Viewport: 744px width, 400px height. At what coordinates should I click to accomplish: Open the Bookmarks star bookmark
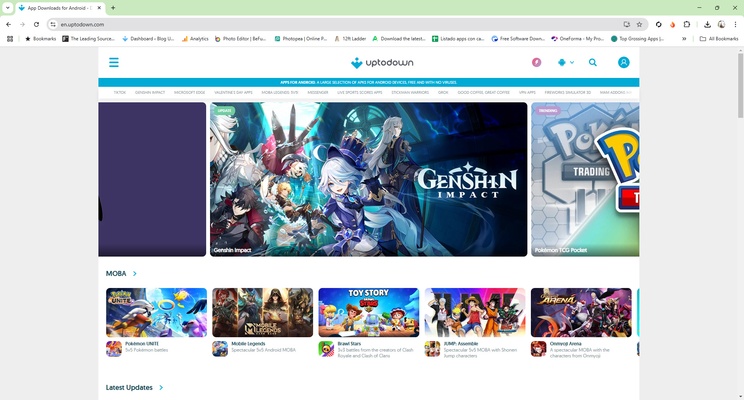click(x=40, y=39)
